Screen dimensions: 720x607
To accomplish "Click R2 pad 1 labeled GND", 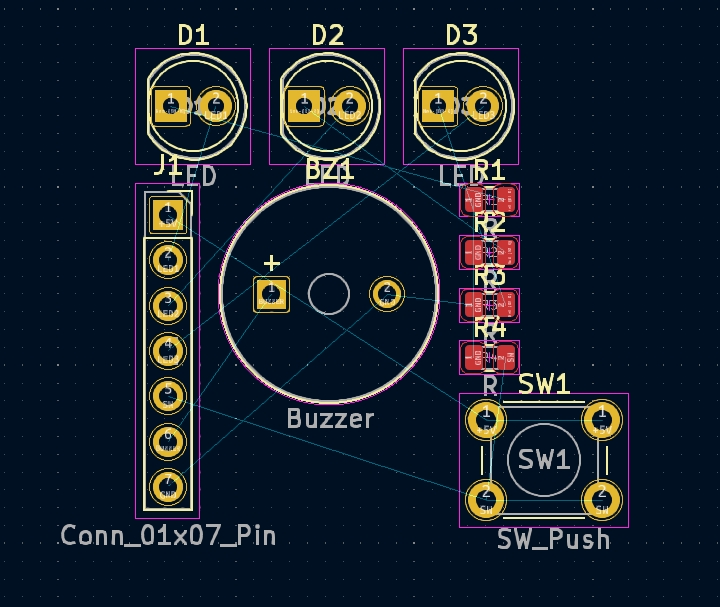I will (x=474, y=253).
